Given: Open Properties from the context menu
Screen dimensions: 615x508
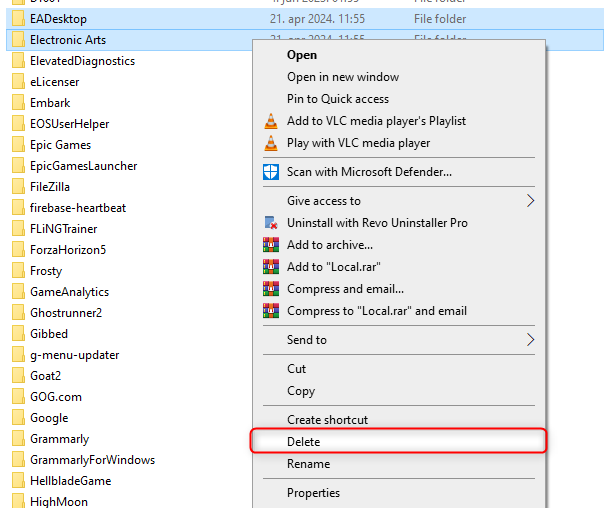Looking at the screenshot, I should (399, 493).
